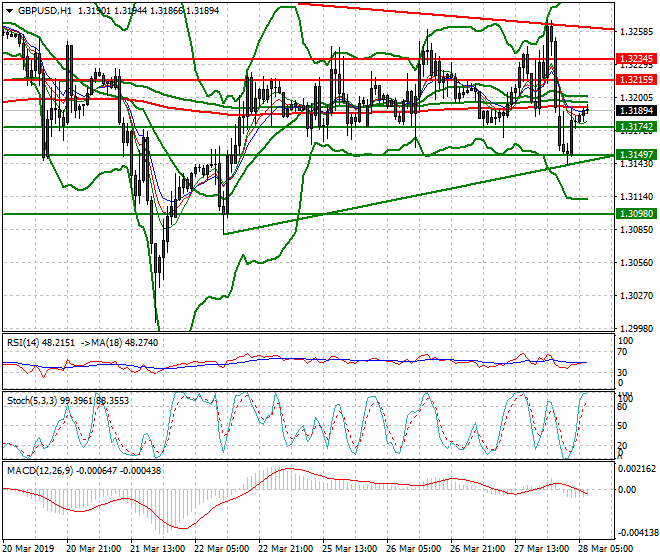Click the 28 Mar 05:00 time axis label
The height and width of the screenshot is (560, 660).
tap(606, 549)
